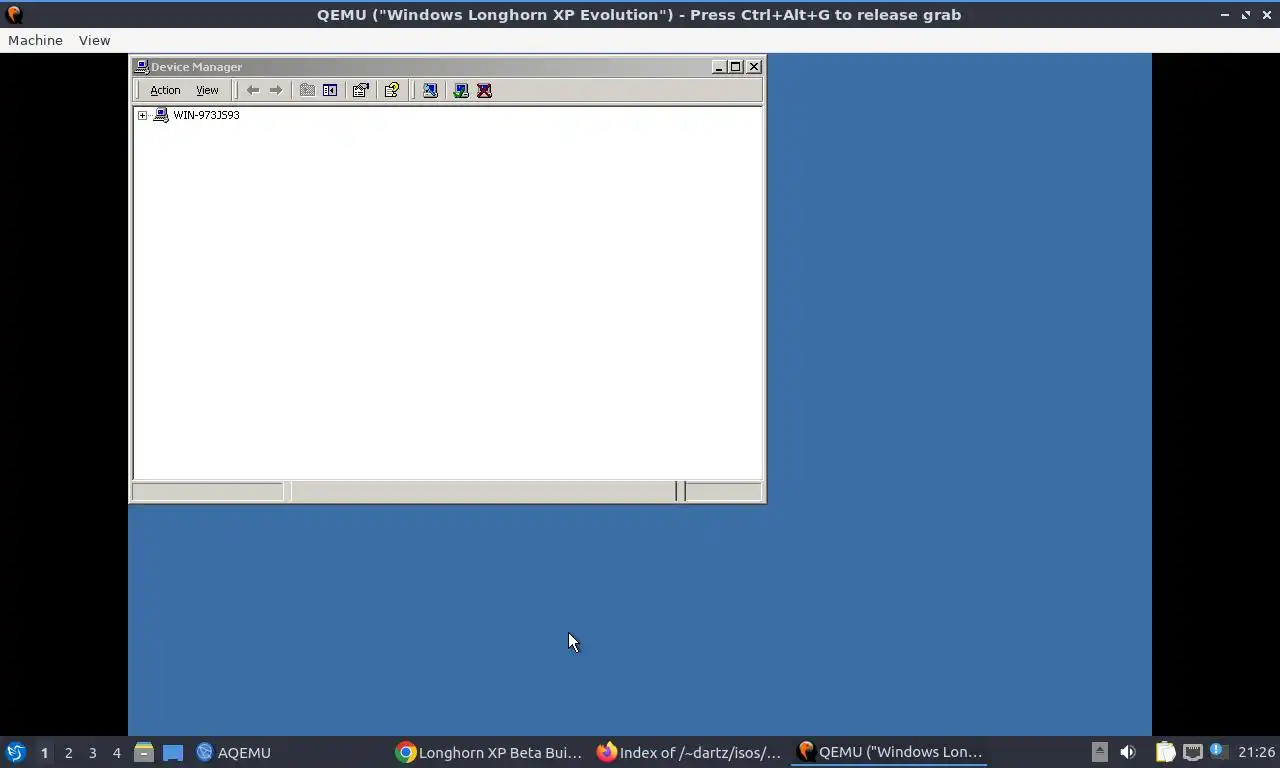
Task: Toggle the Show/Hide console tree icon
Action: (330, 90)
